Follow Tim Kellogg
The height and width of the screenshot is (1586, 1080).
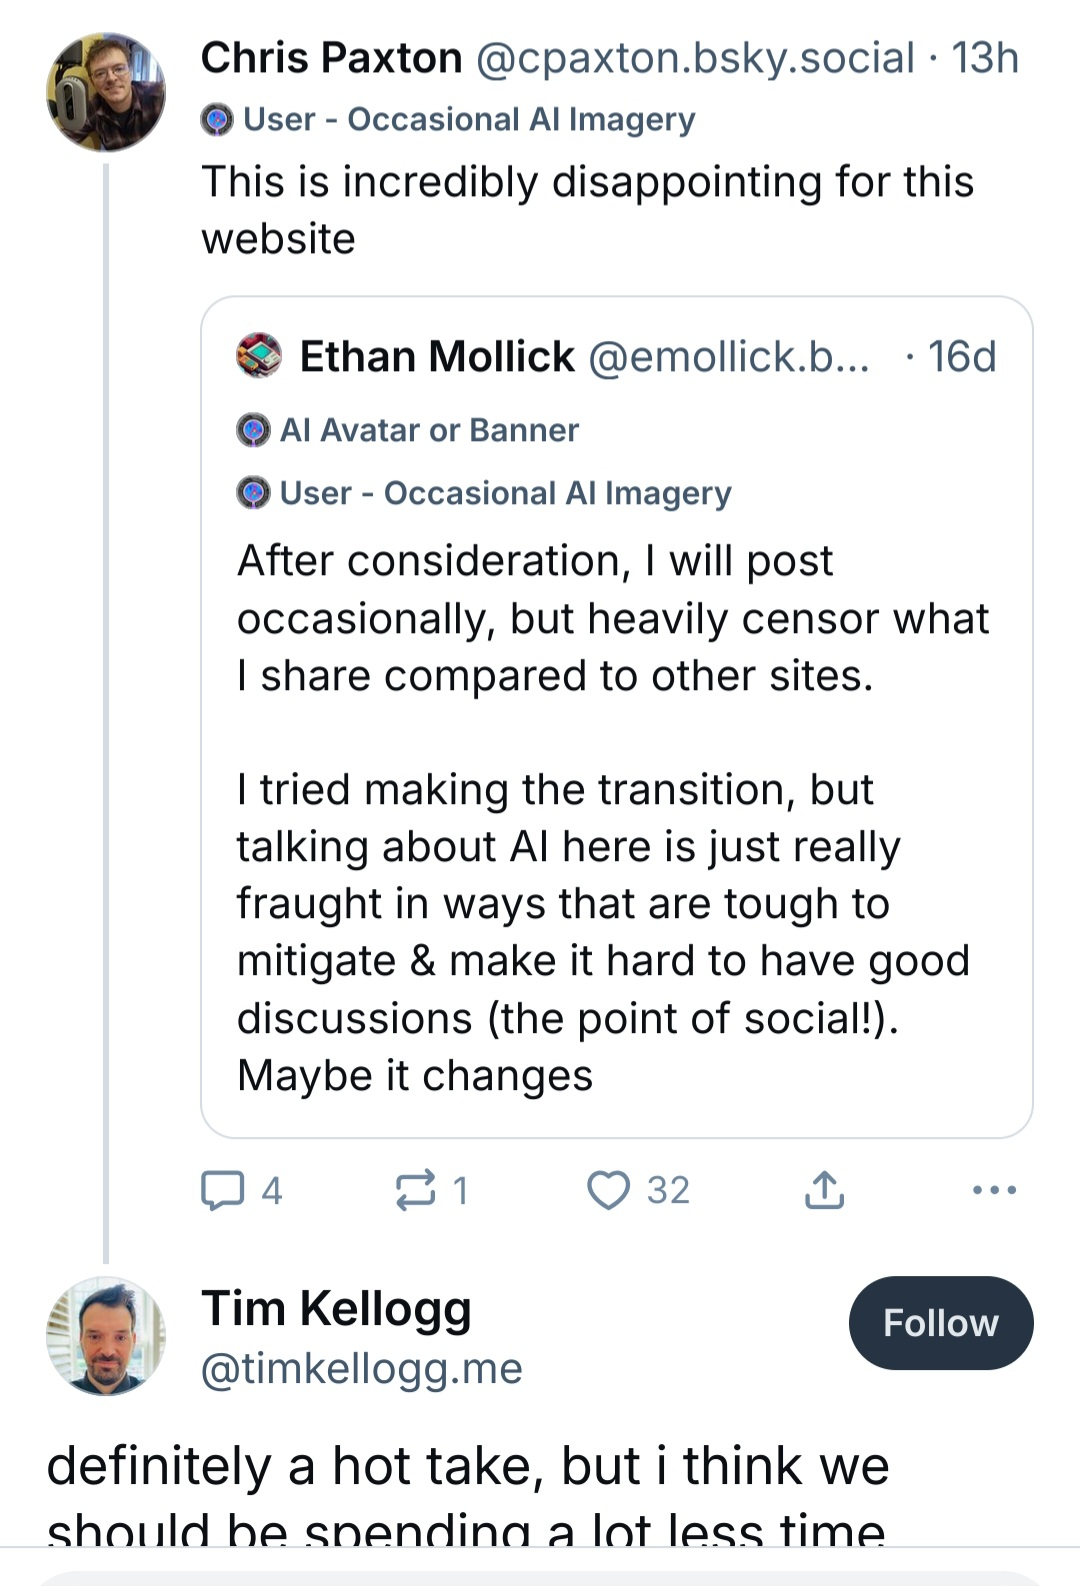tap(940, 1323)
